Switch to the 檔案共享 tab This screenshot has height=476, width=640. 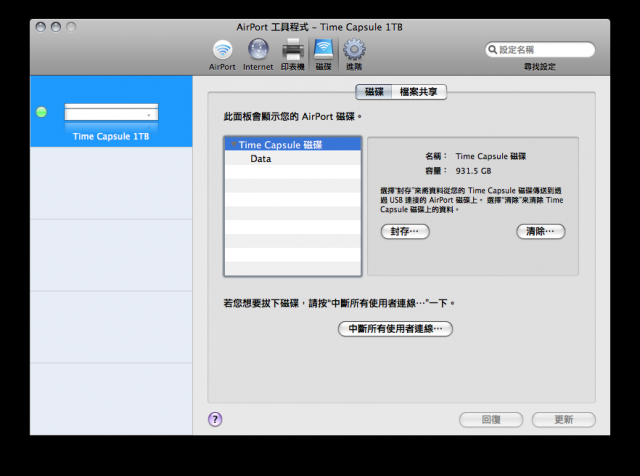pos(419,92)
